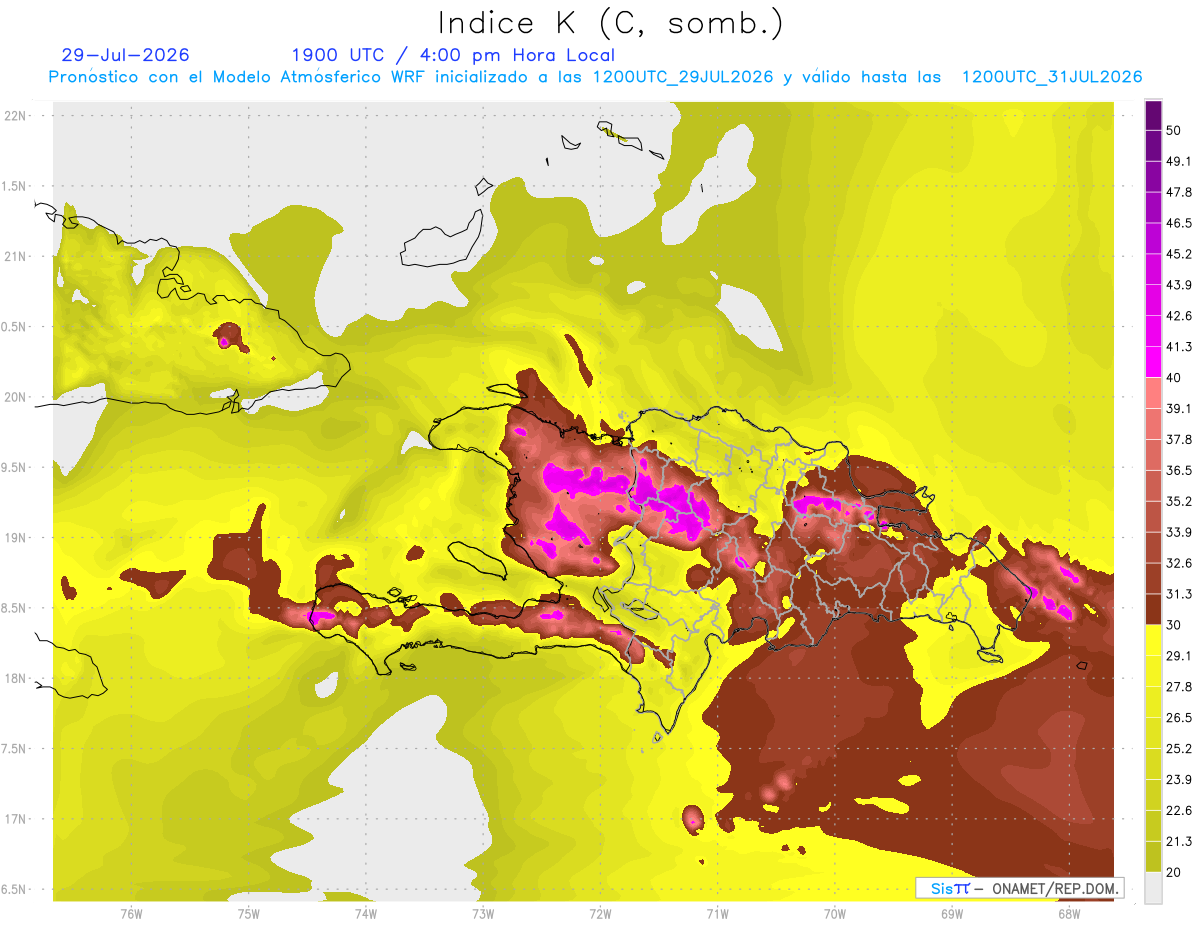Click the '1900 UTC / 4:00 pm Hora Local' time label
This screenshot has width=1200, height=927.
click(453, 55)
